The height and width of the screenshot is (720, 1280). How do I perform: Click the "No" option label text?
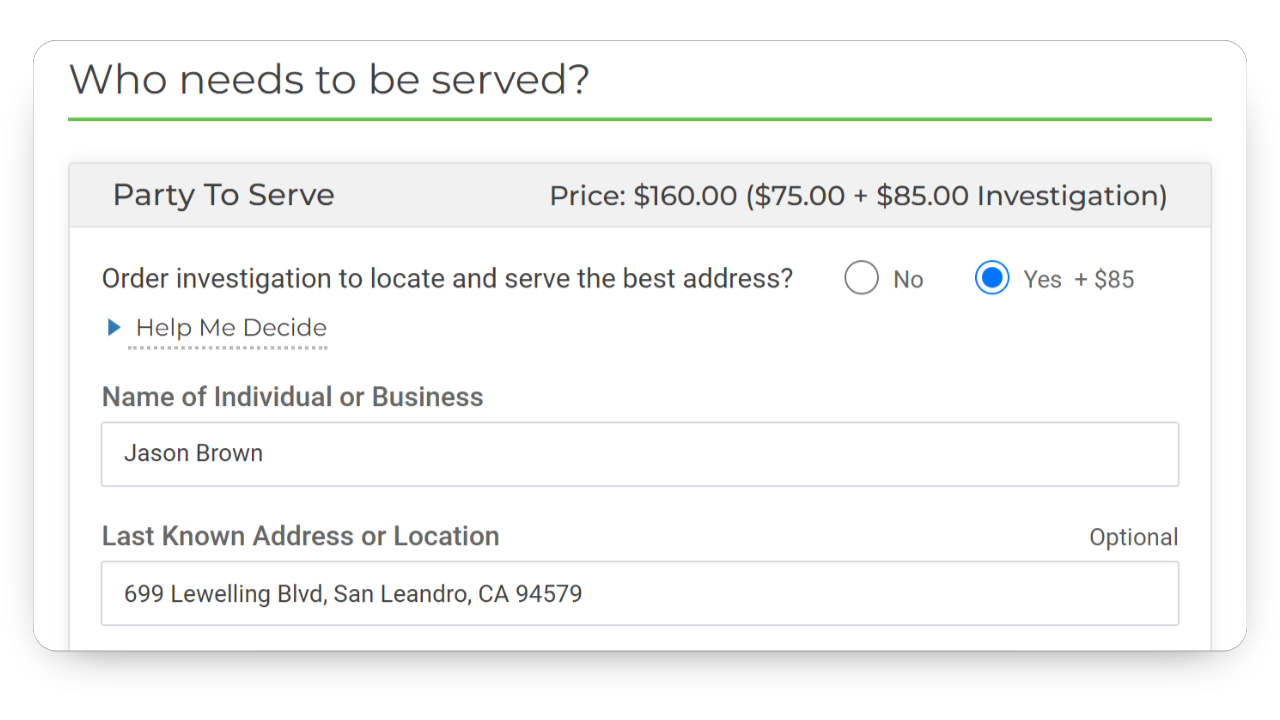(x=908, y=280)
